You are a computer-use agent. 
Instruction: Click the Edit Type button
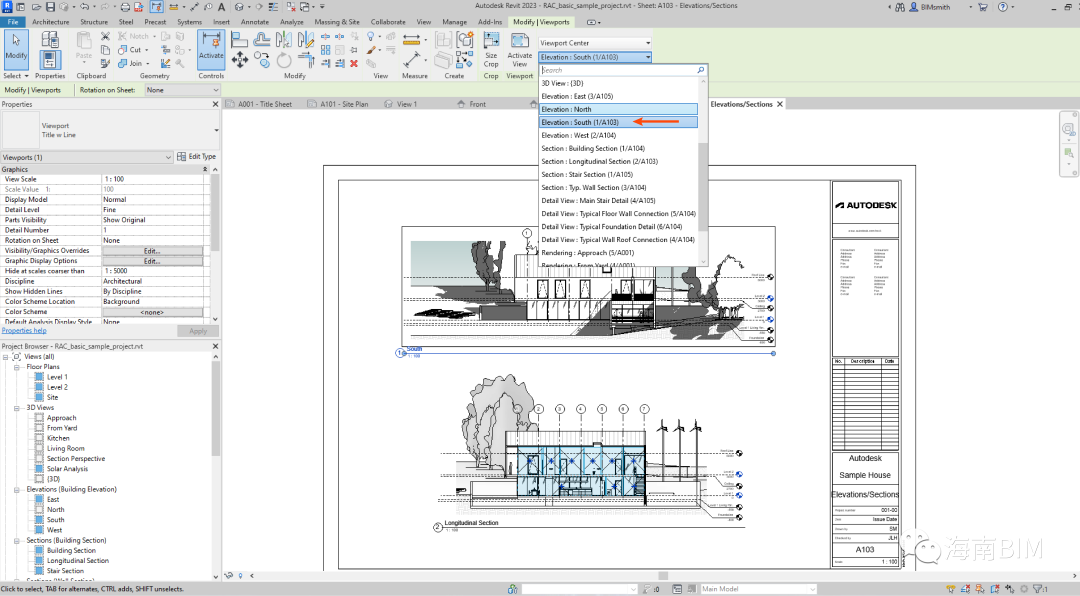coord(197,156)
